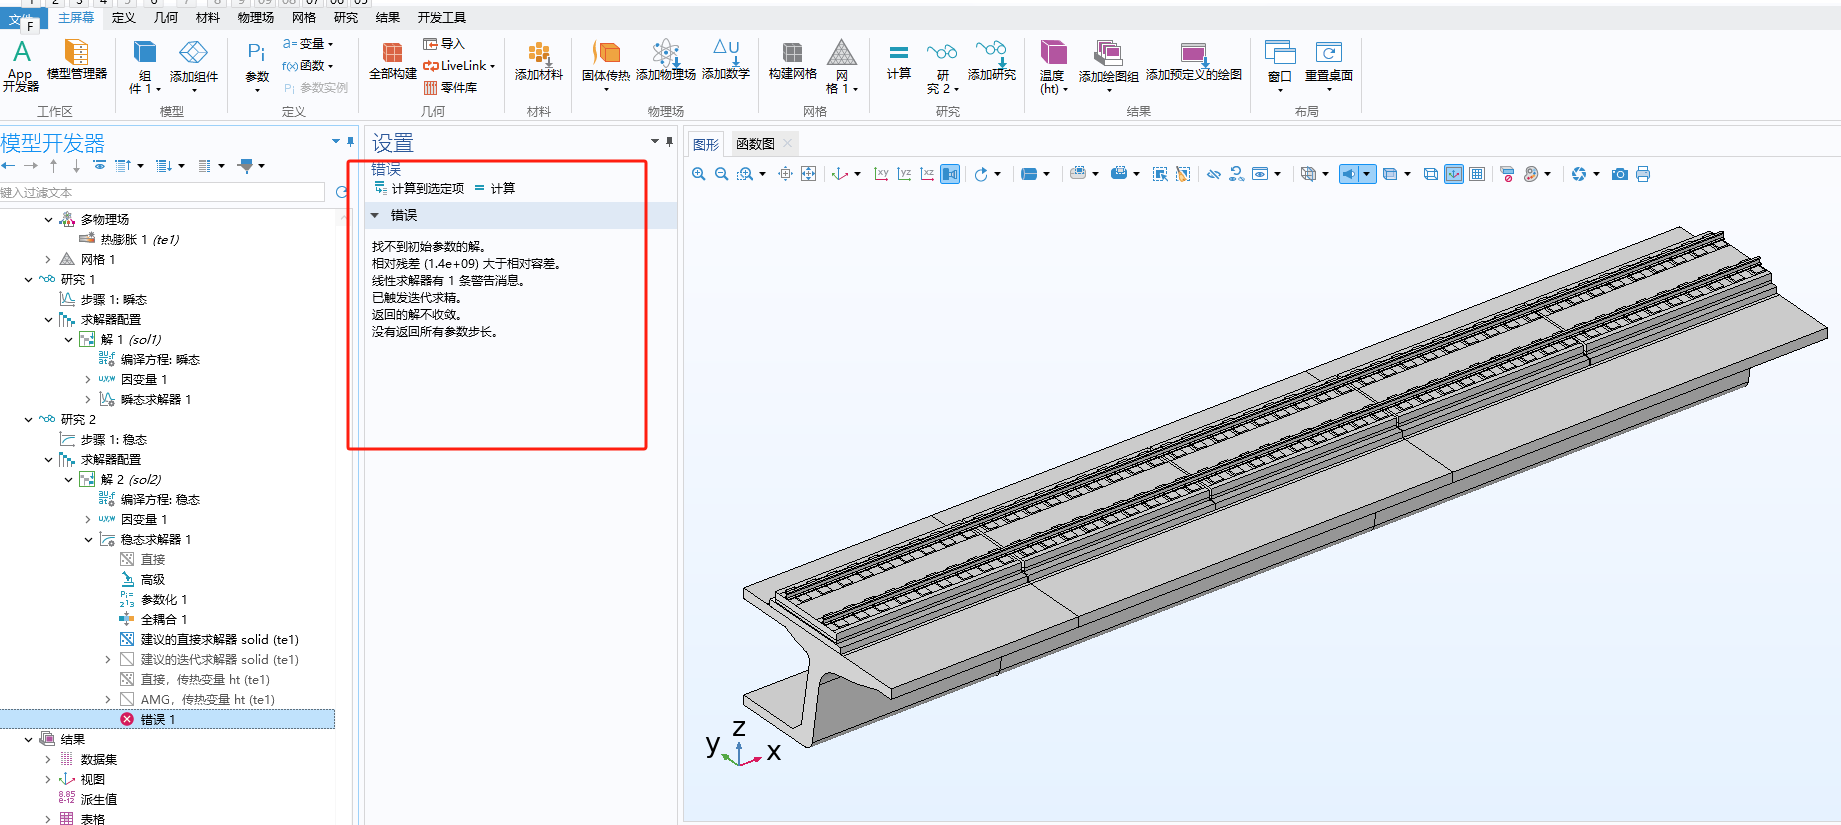
Task: Click the 计算 button in settings panel
Action: 495,188
